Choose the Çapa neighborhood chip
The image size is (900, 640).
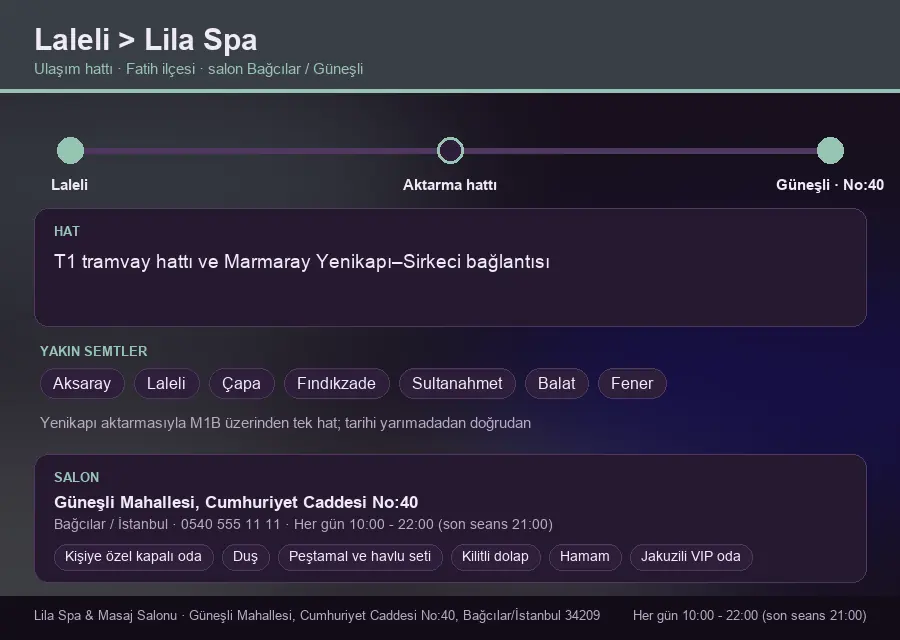[242, 383]
